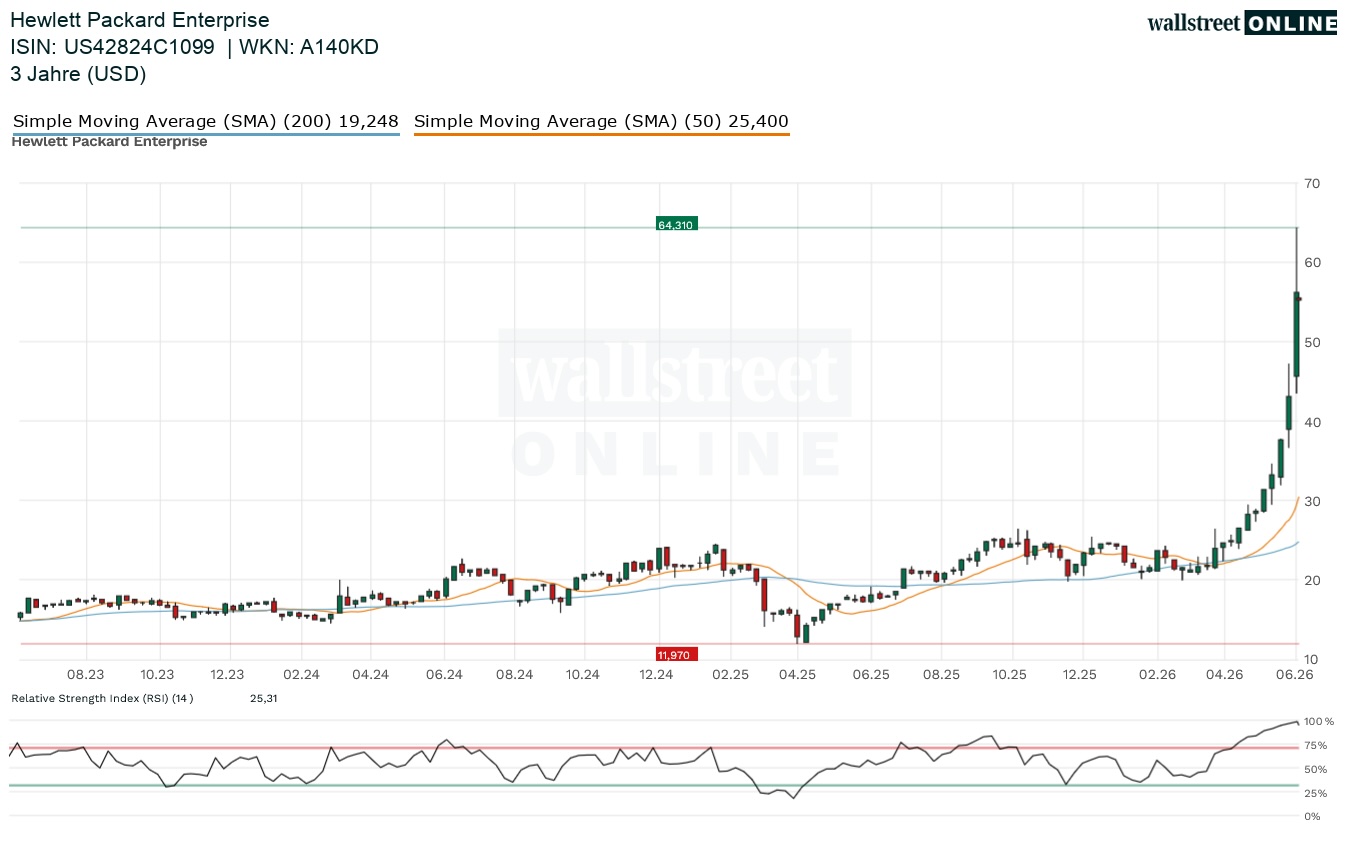Click the 30 price axis label
1349x843 pixels.
pyautogui.click(x=1312, y=501)
